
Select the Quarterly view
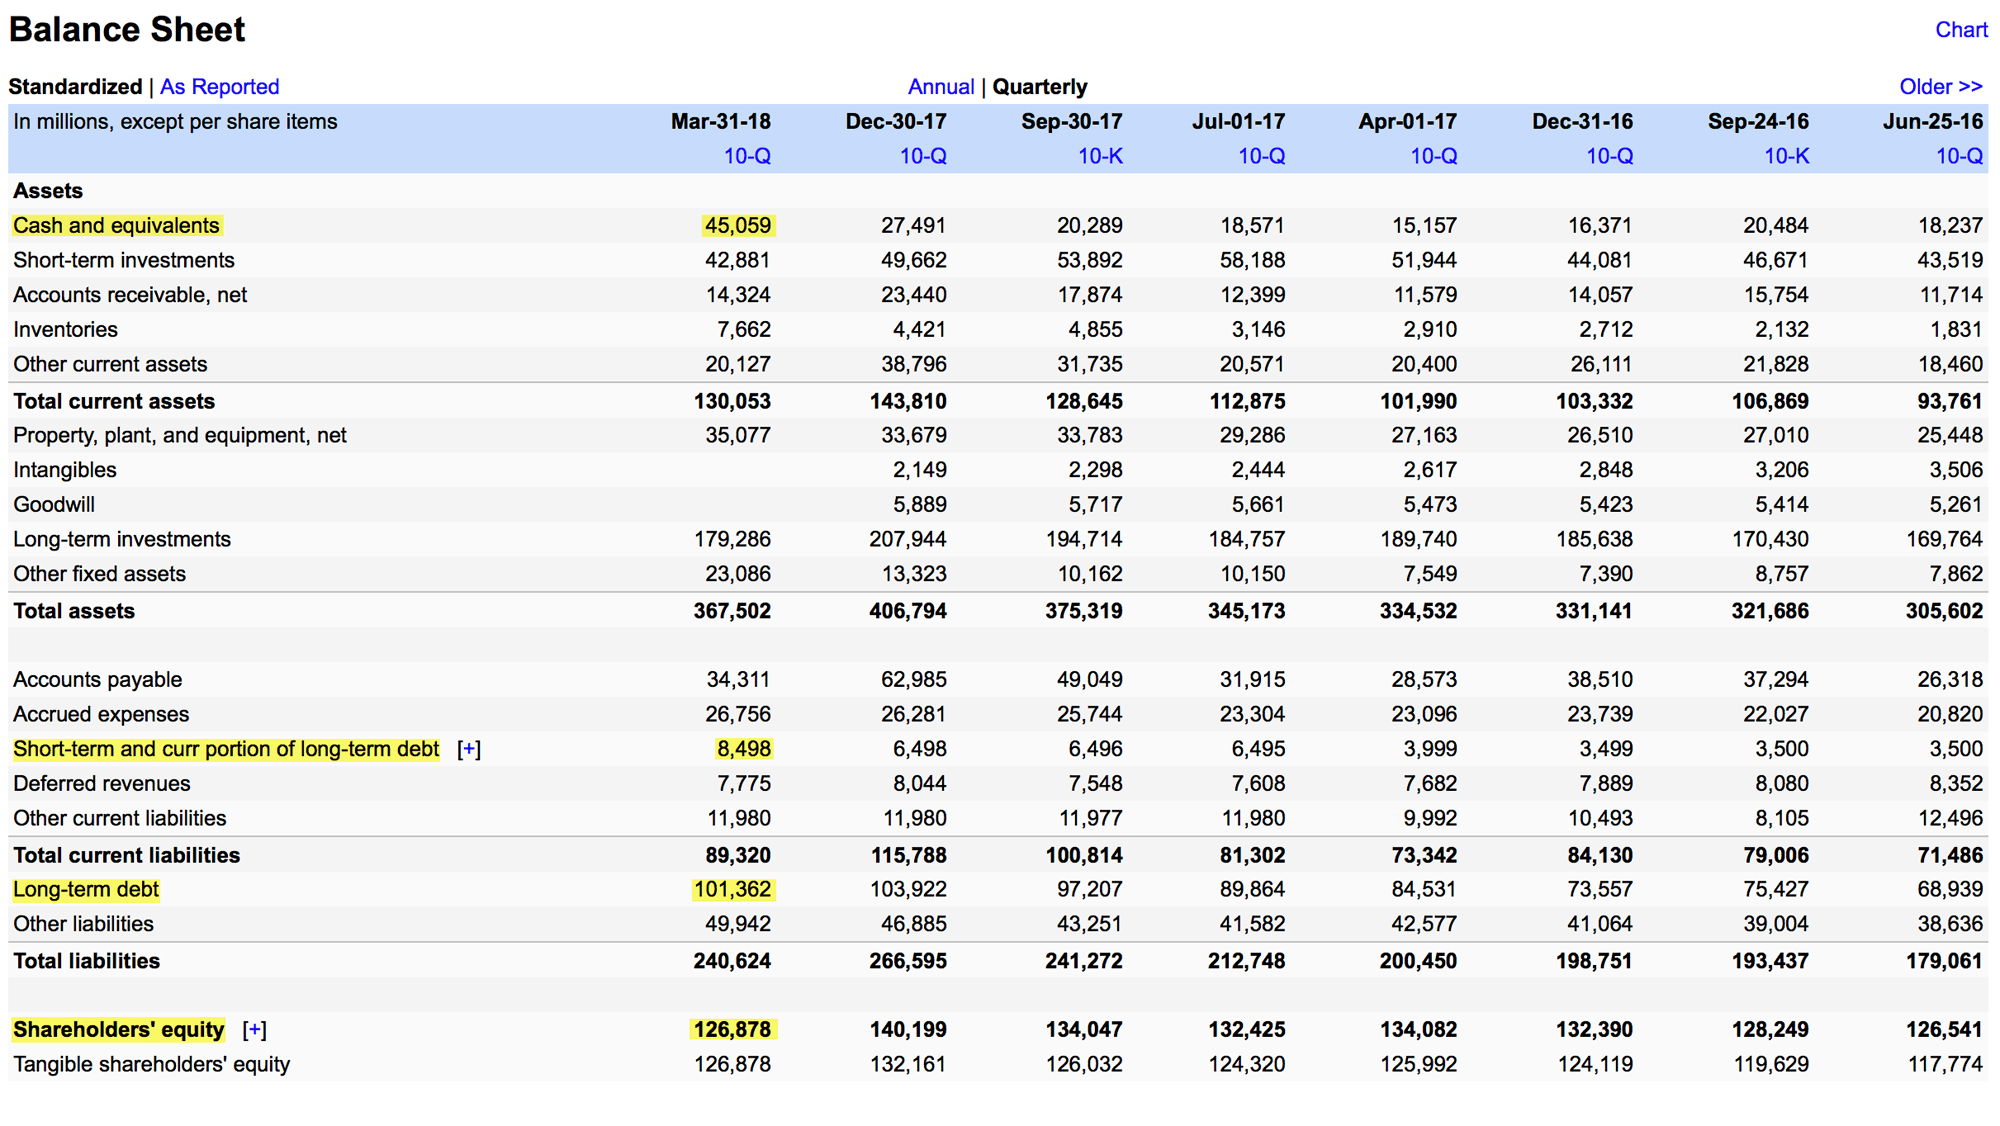1039,87
